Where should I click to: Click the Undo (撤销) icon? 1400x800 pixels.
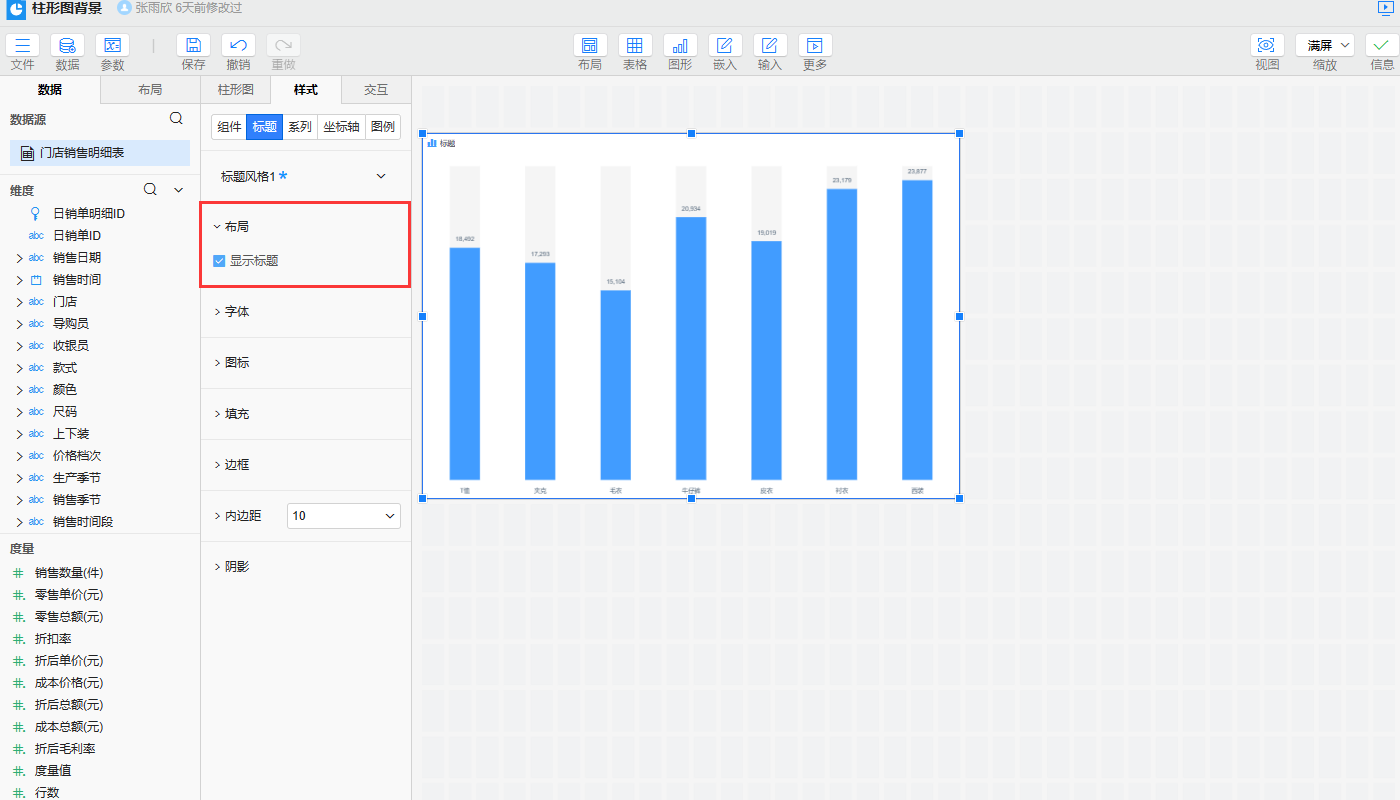238,46
